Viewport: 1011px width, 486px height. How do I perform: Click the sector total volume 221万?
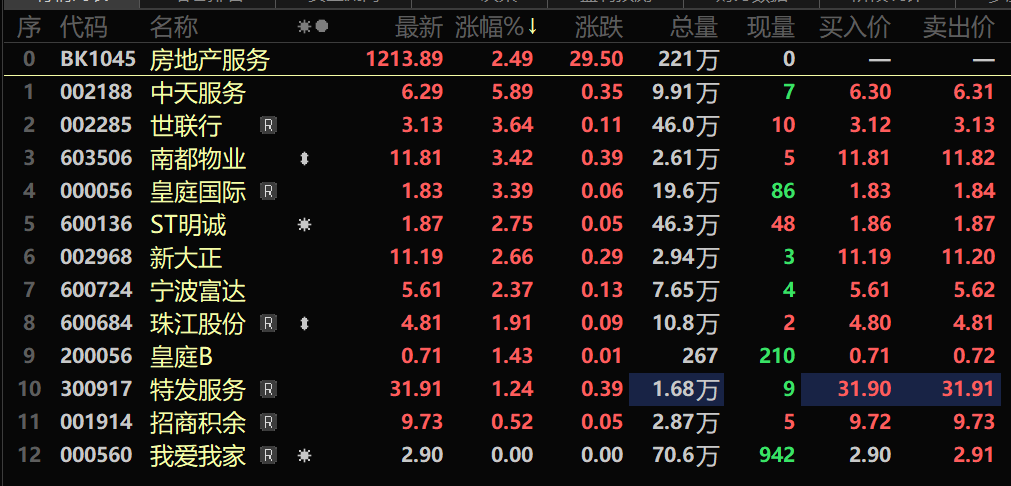coord(688,60)
